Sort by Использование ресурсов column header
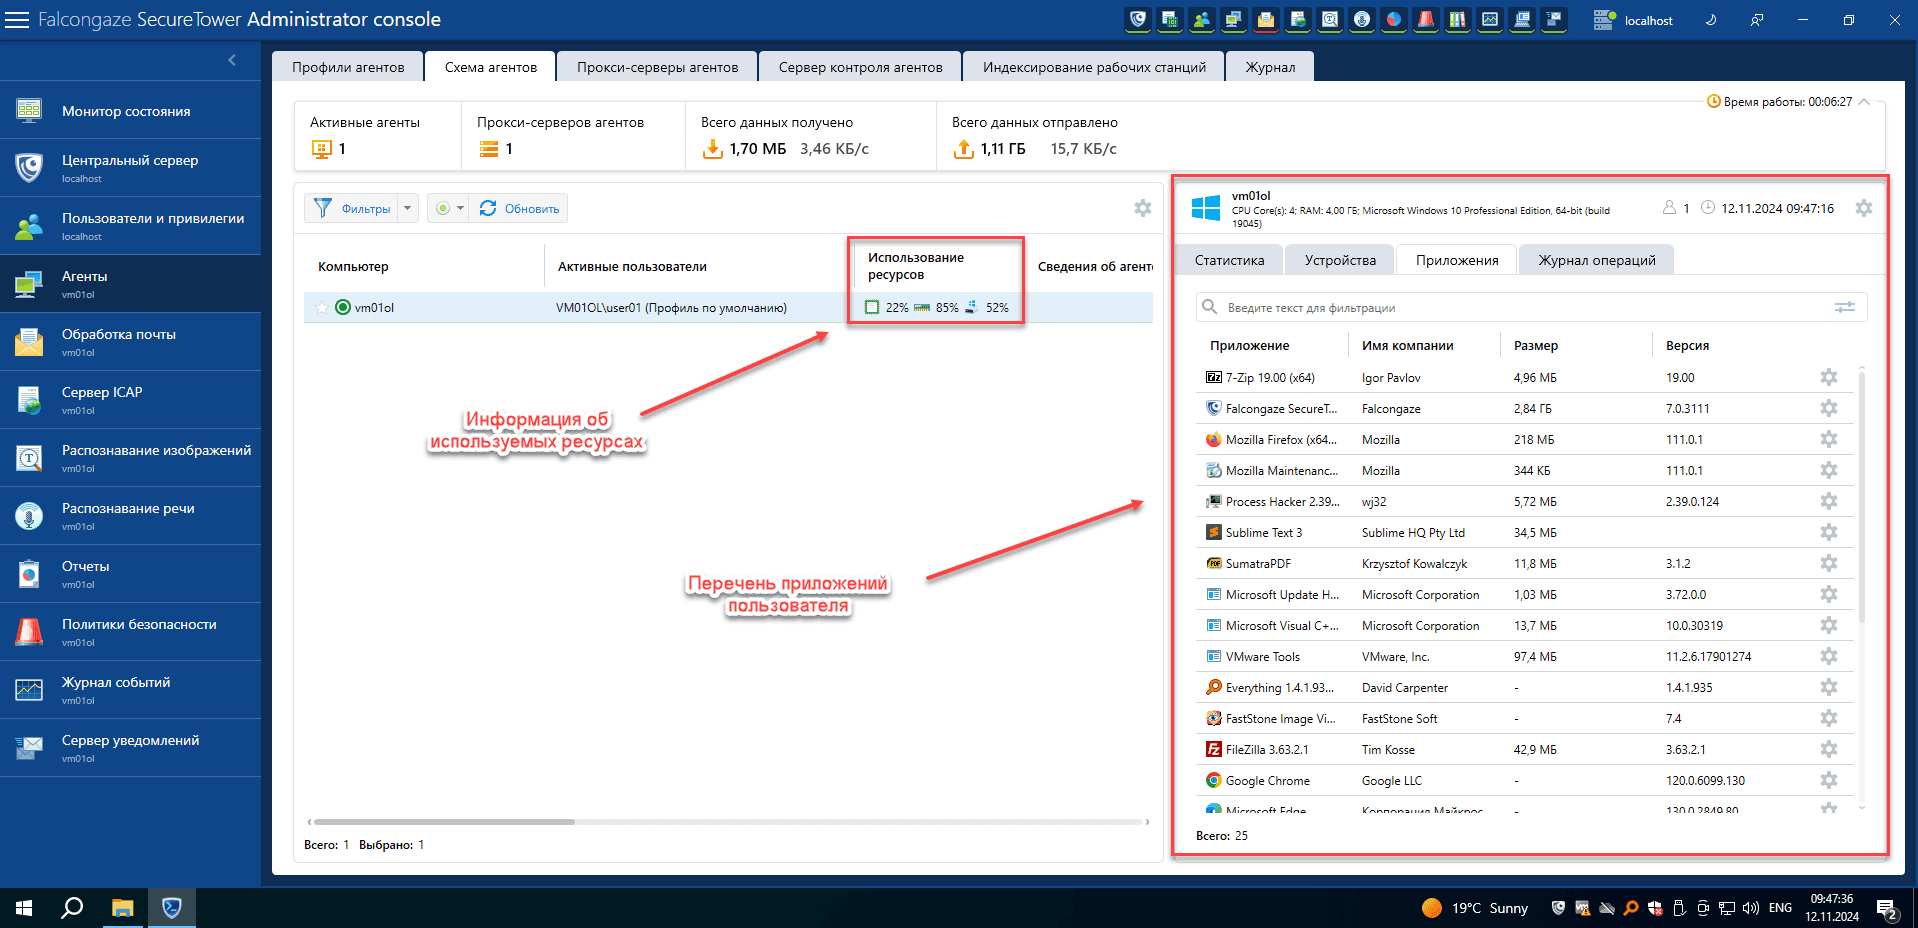 tap(916, 266)
